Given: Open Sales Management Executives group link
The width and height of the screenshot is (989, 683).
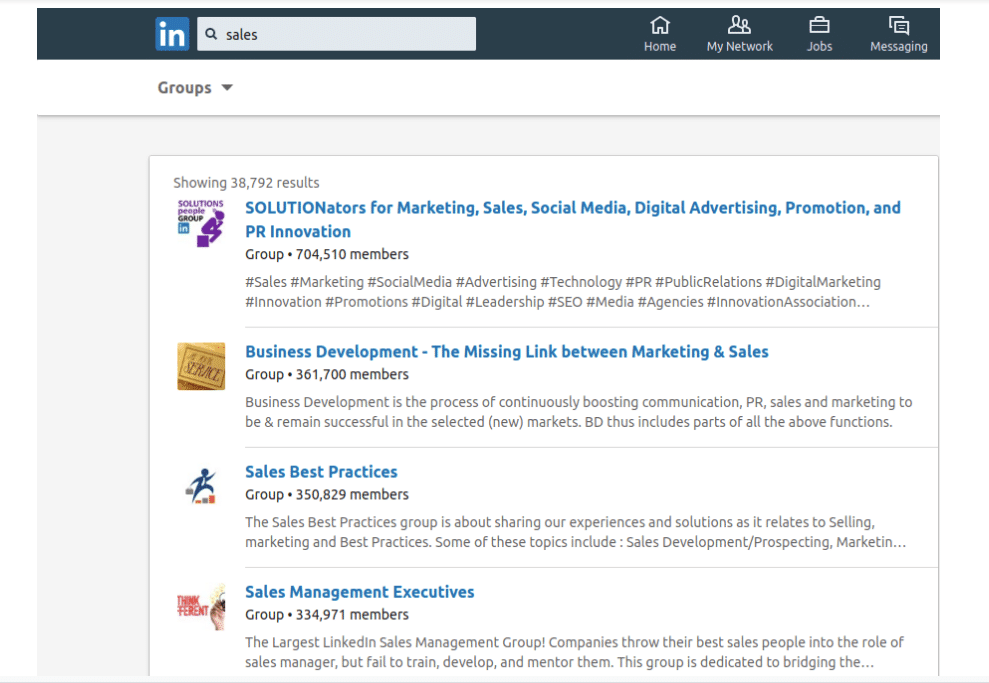Looking at the screenshot, I should (360, 592).
